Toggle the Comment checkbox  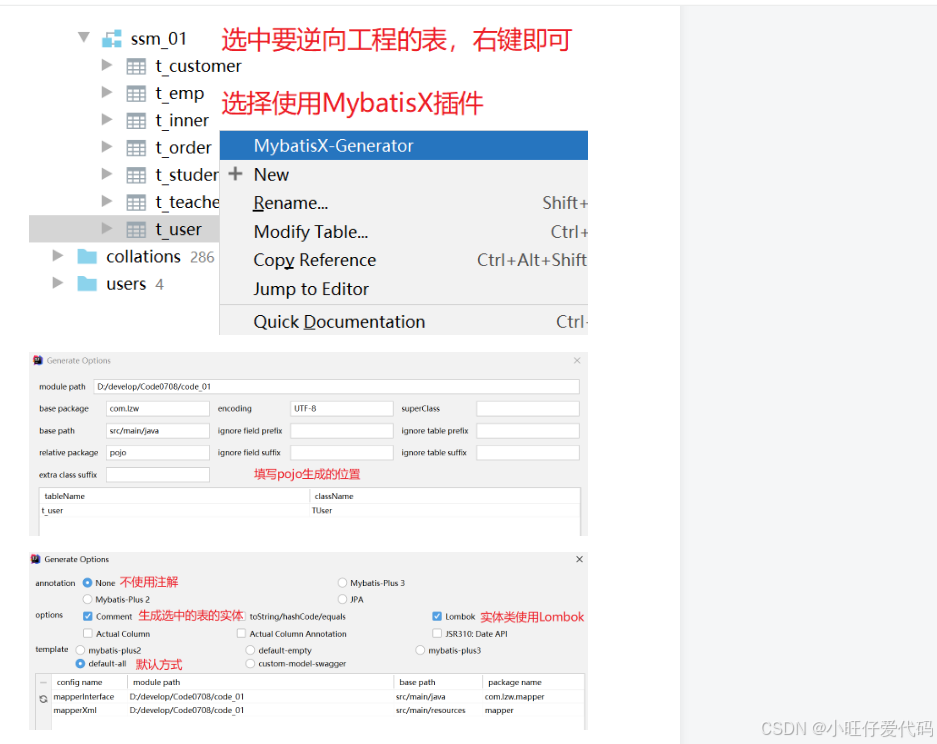[88, 616]
